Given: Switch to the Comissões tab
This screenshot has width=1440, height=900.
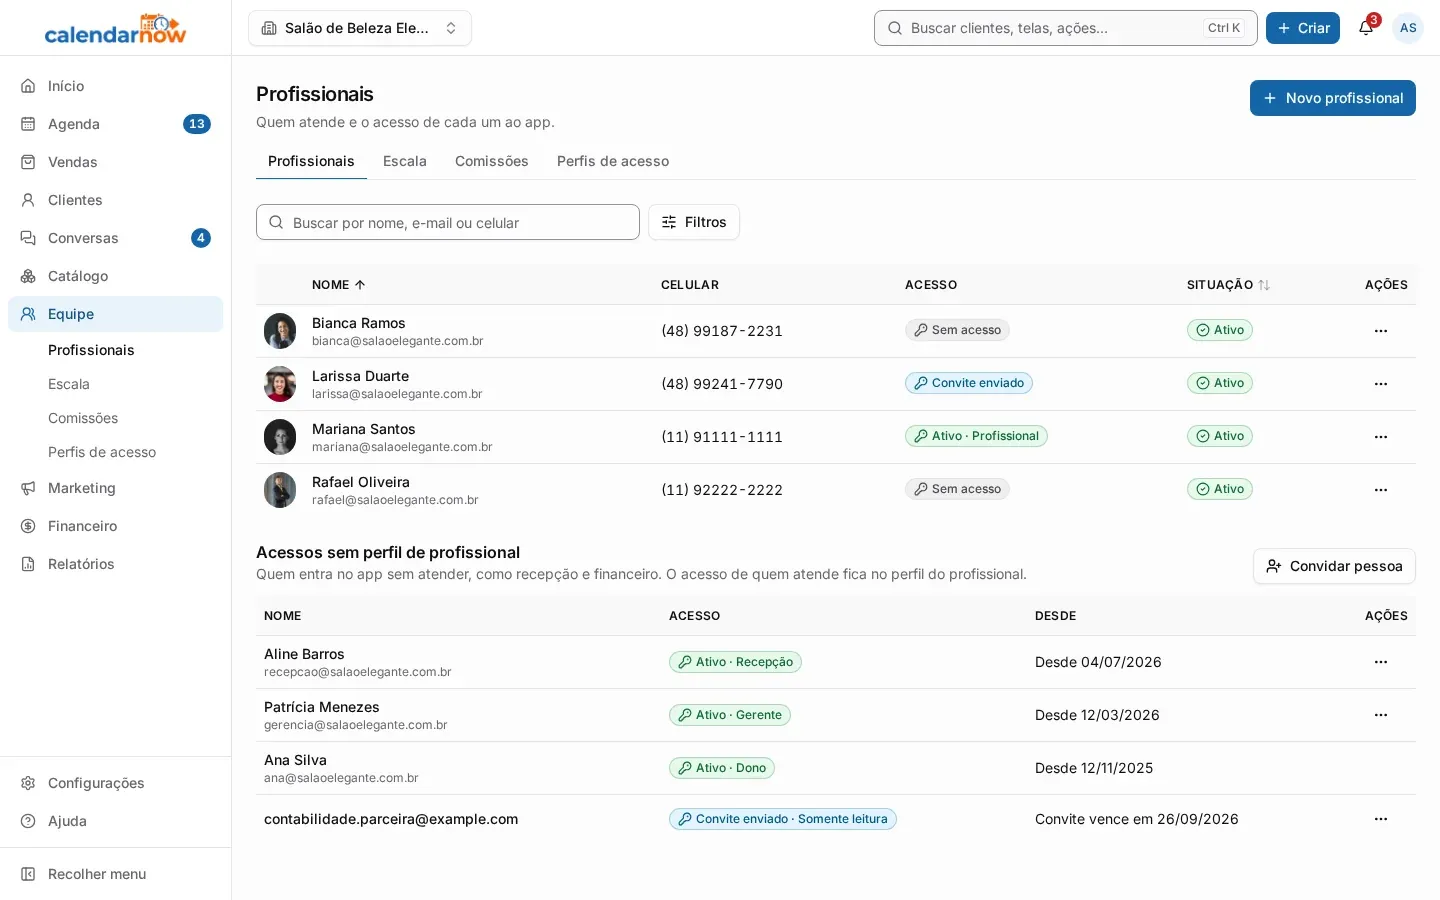Looking at the screenshot, I should point(492,161).
